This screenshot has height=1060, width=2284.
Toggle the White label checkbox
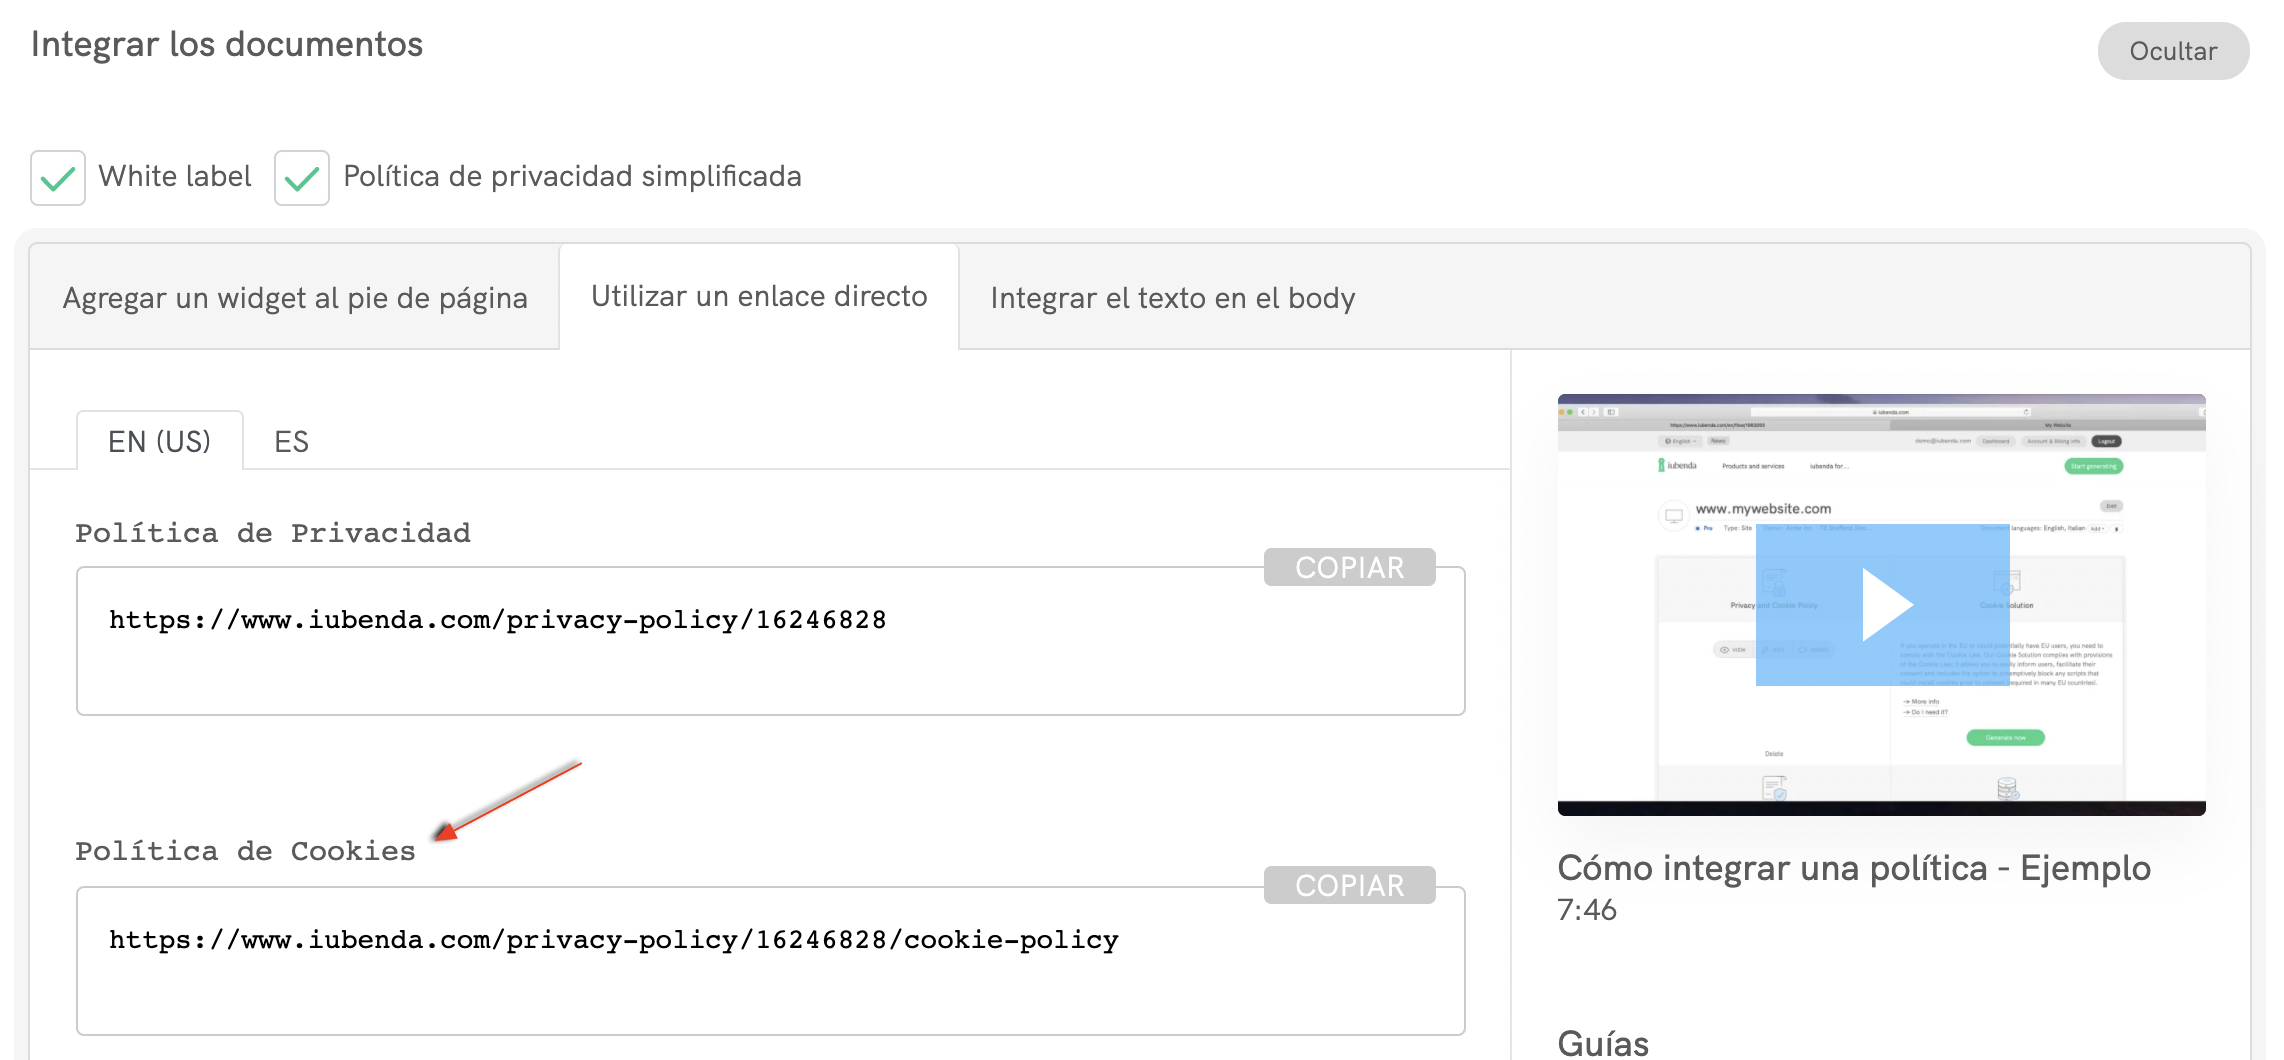pyautogui.click(x=58, y=178)
